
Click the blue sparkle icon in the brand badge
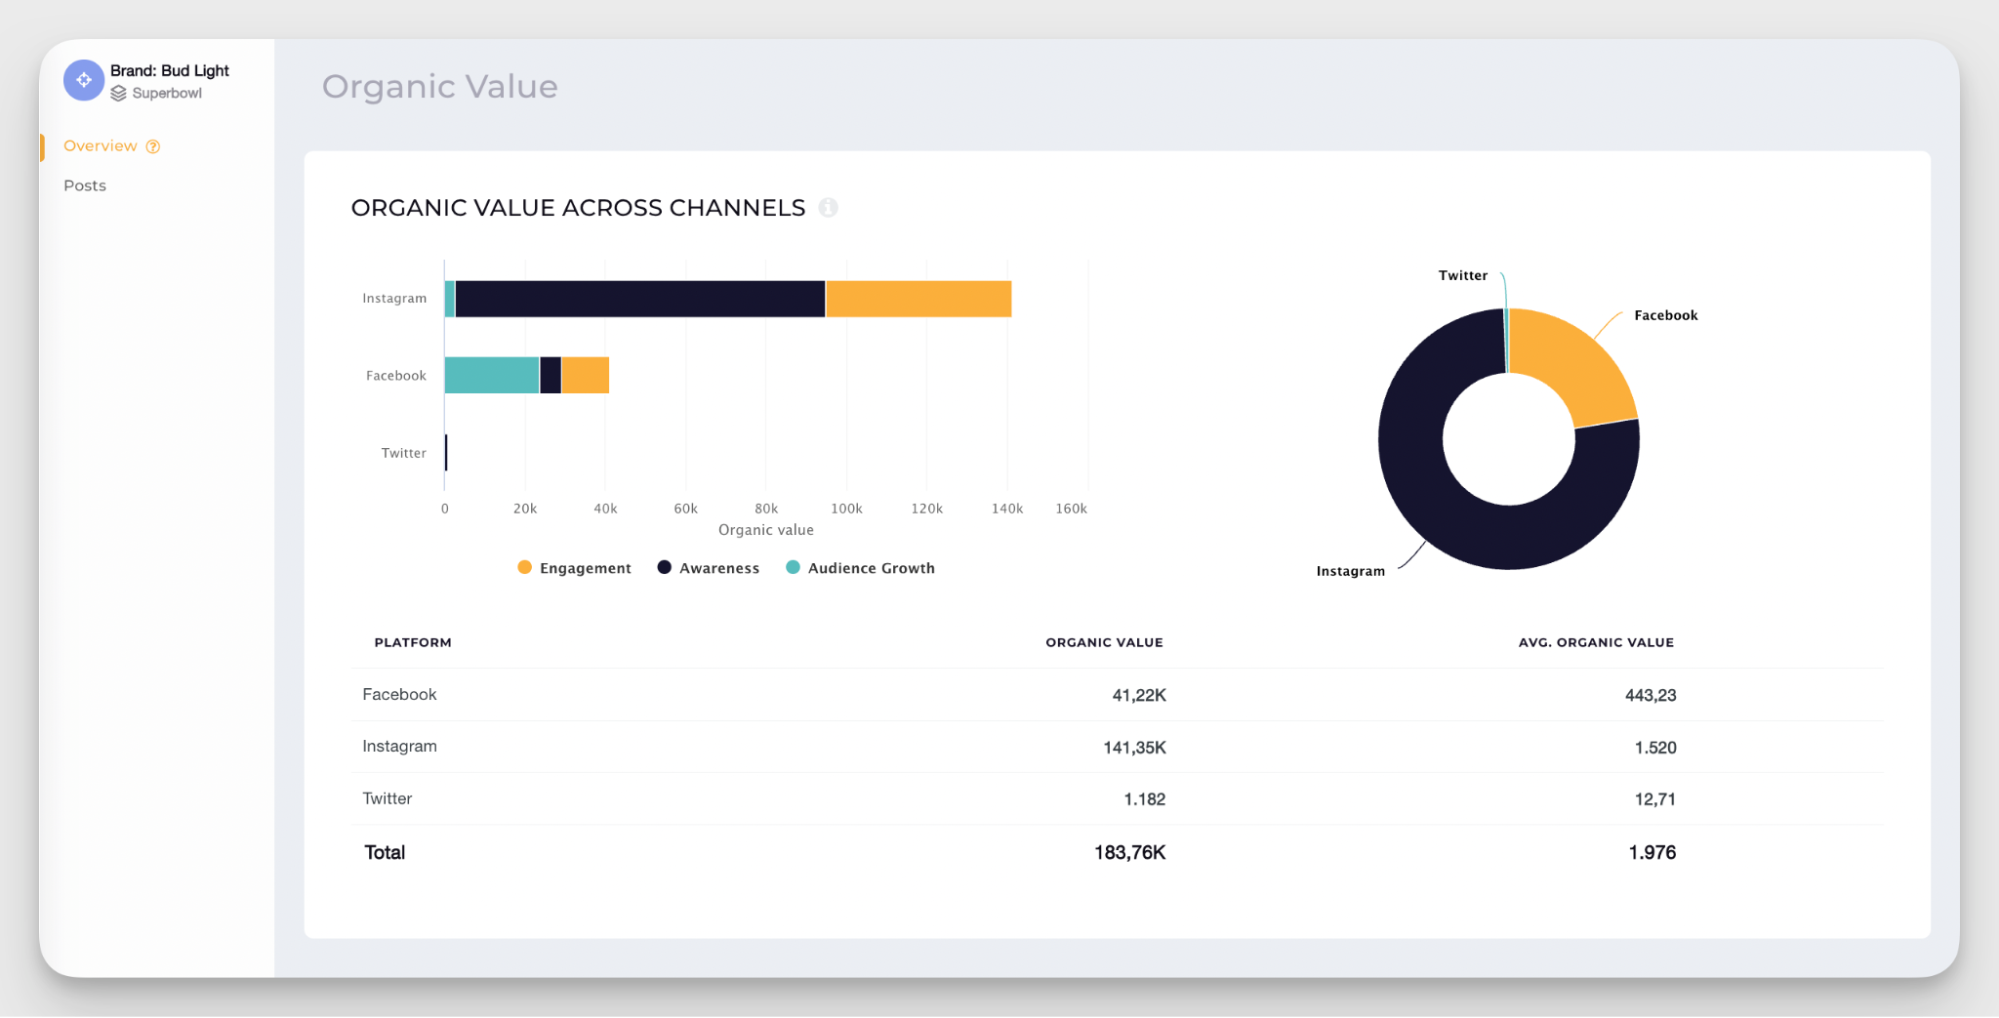pos(83,80)
